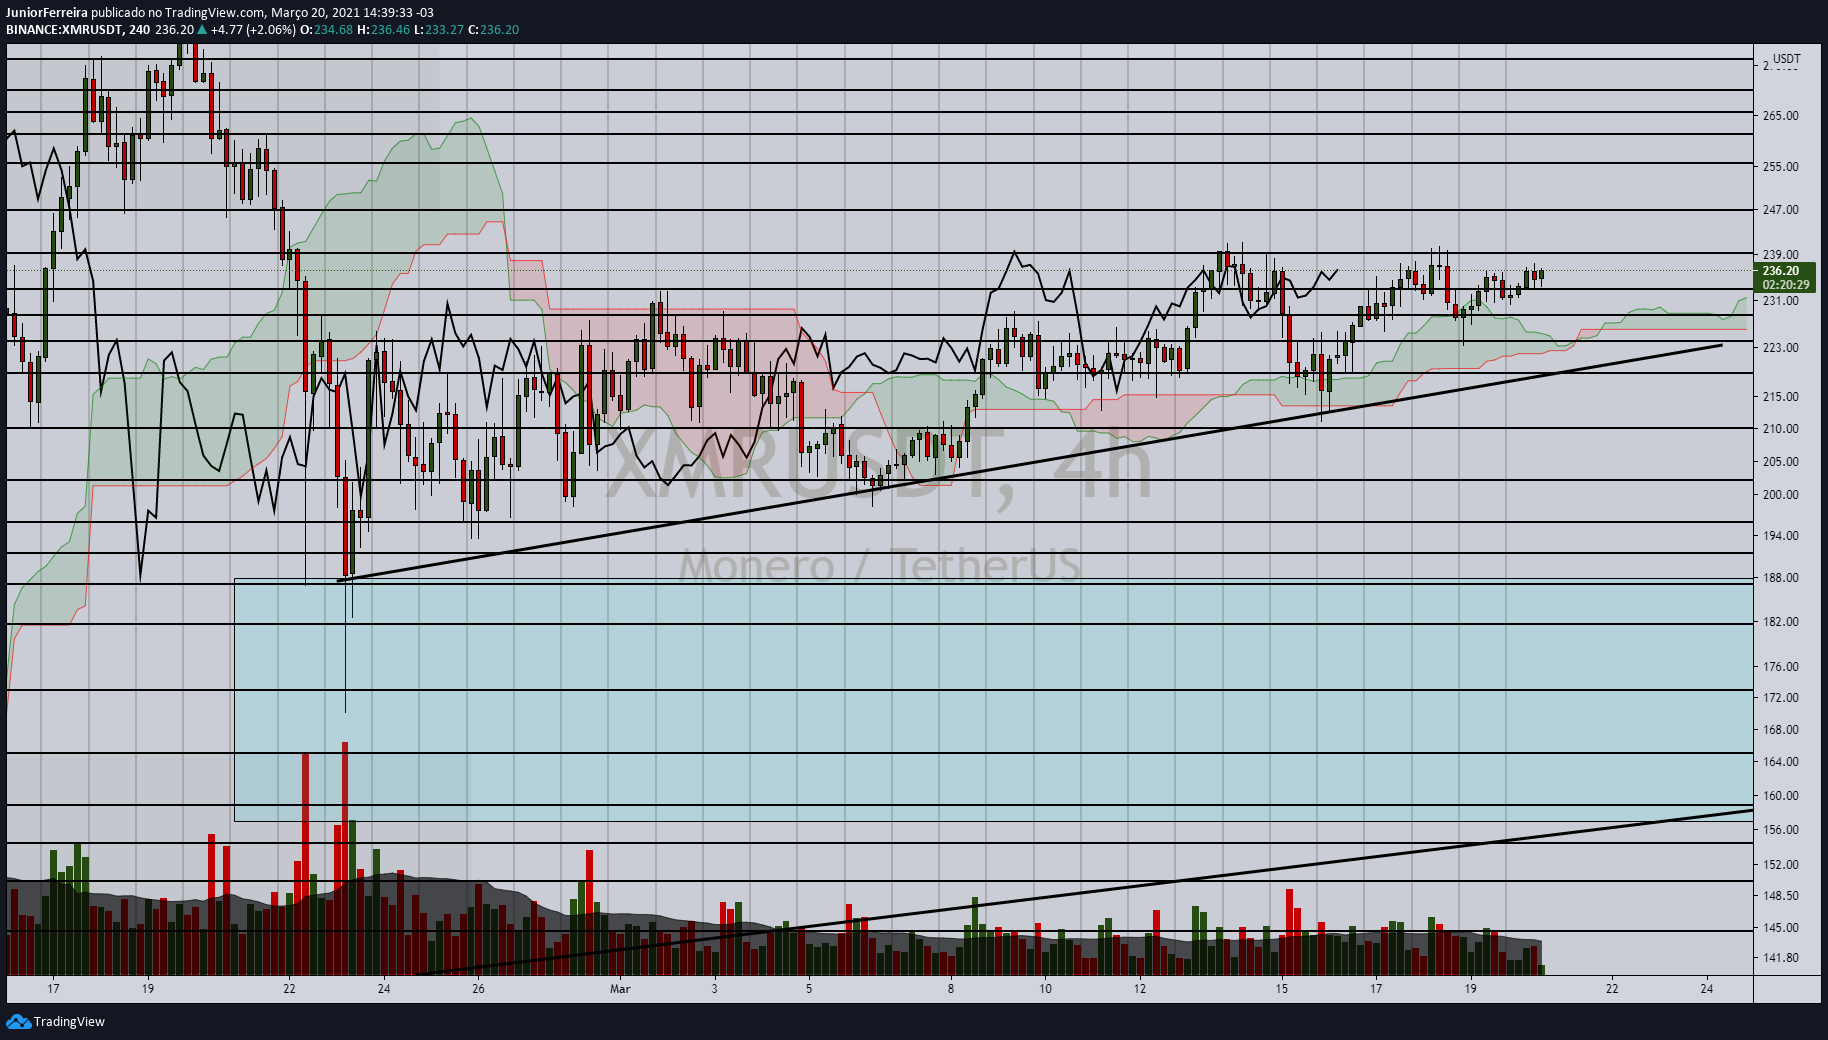The width and height of the screenshot is (1828, 1040).
Task: Click the TradingView logo icon
Action: (18, 1021)
